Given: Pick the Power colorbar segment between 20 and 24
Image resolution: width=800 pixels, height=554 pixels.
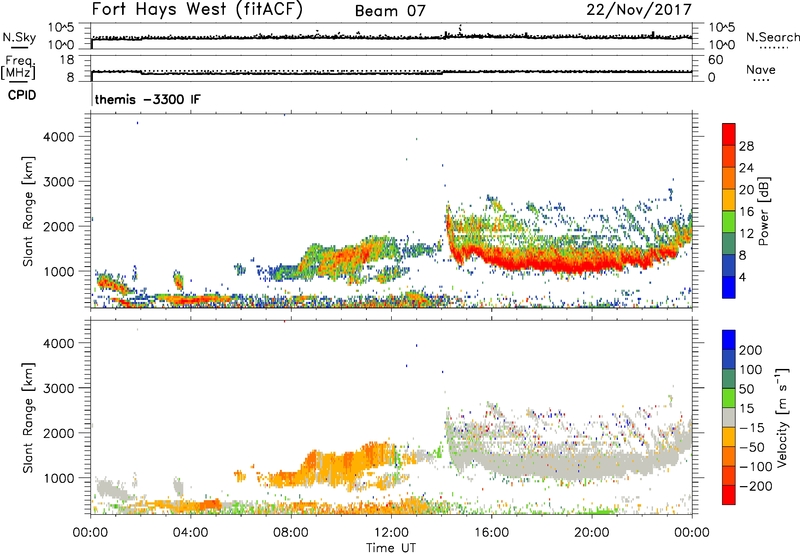Looking at the screenshot, I should 729,178.
